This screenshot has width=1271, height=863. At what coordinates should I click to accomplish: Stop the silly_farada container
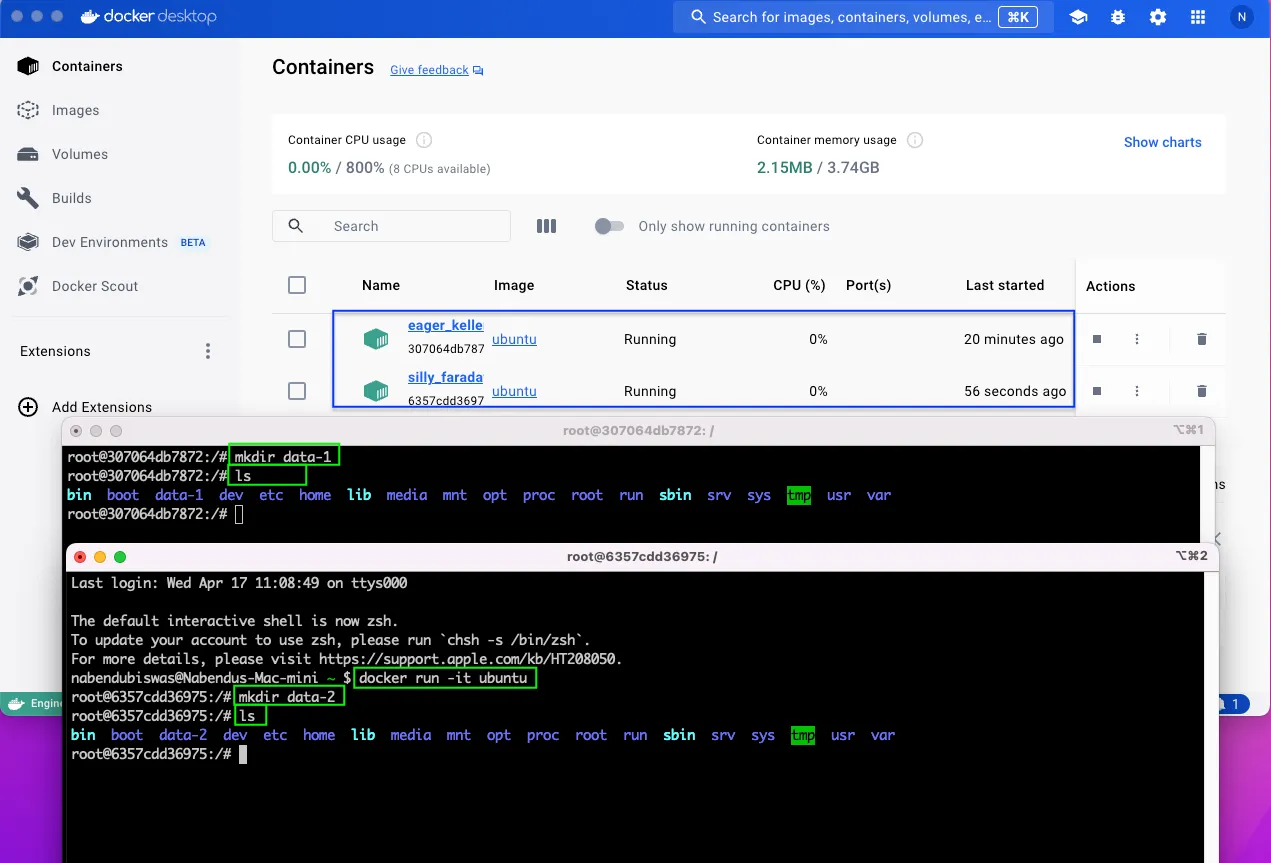tap(1097, 391)
